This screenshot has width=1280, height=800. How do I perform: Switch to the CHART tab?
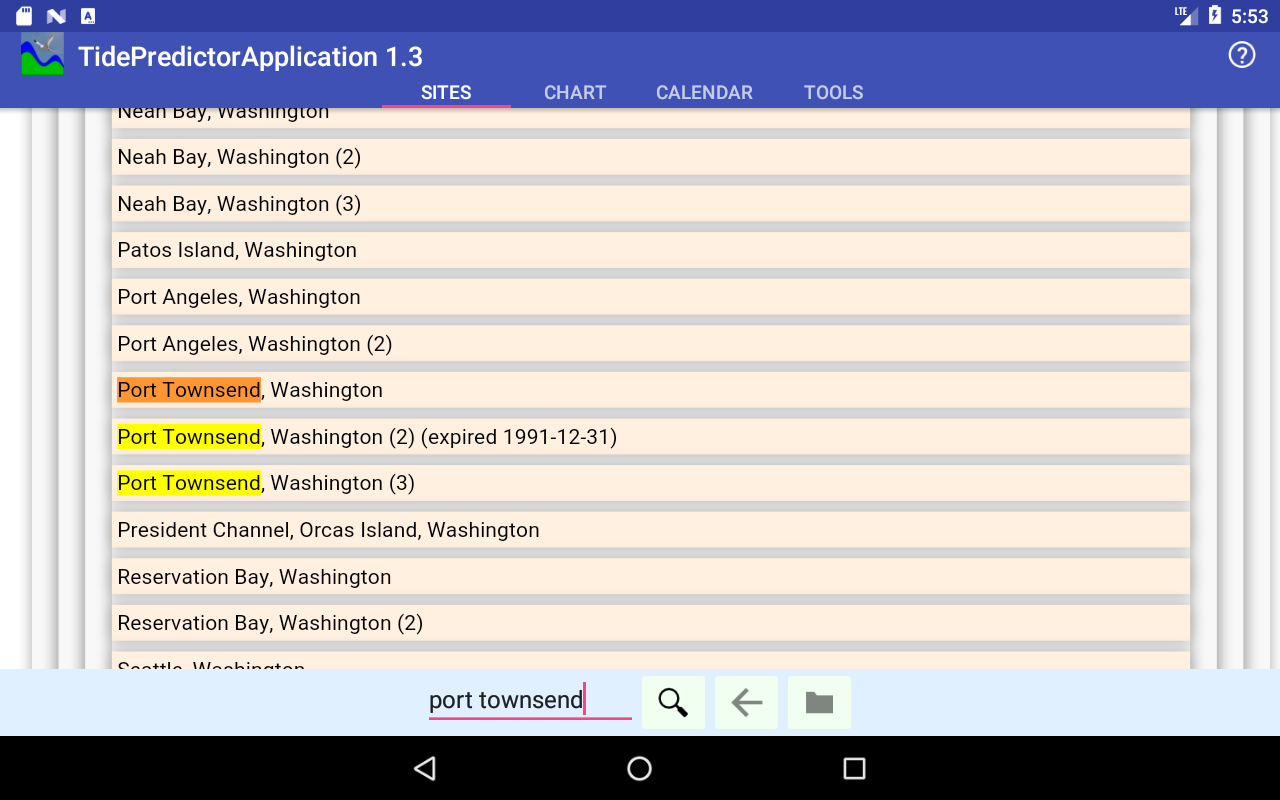(575, 92)
